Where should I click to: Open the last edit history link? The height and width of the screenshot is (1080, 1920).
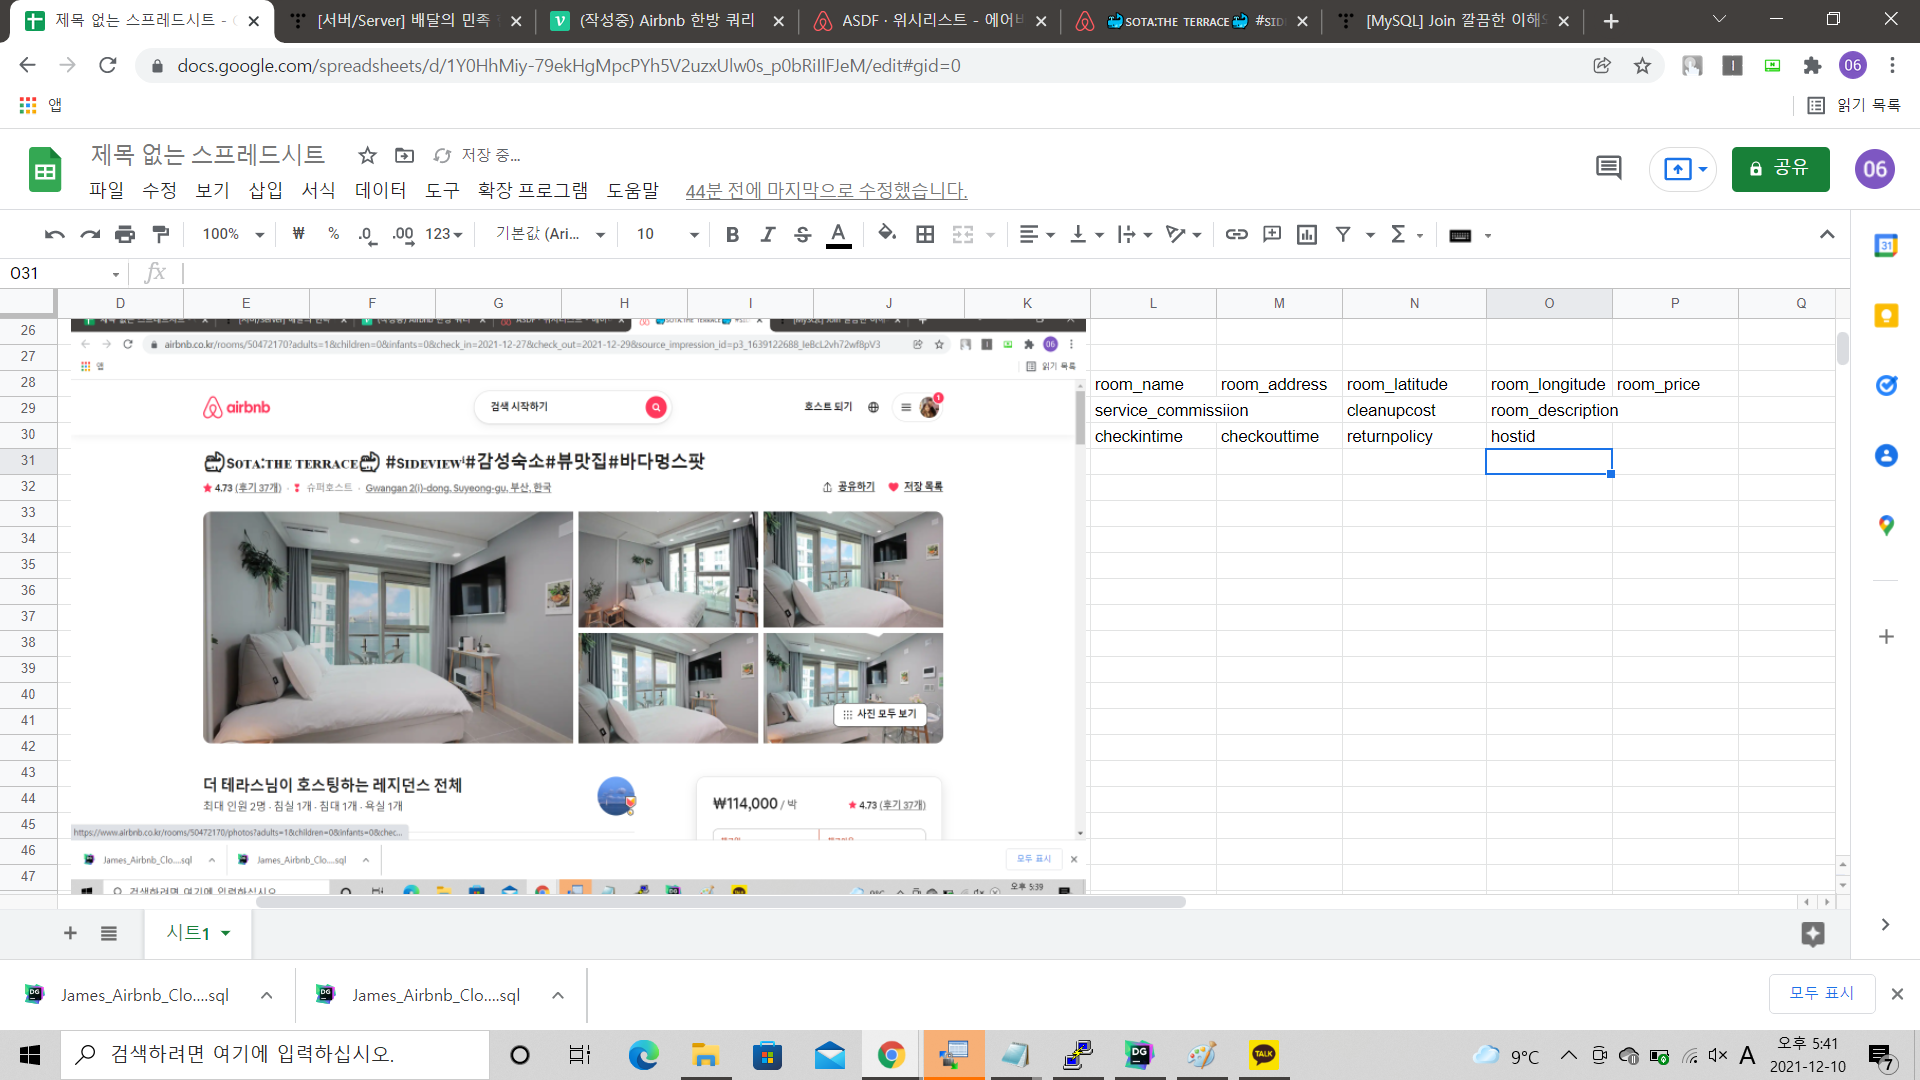pos(826,190)
